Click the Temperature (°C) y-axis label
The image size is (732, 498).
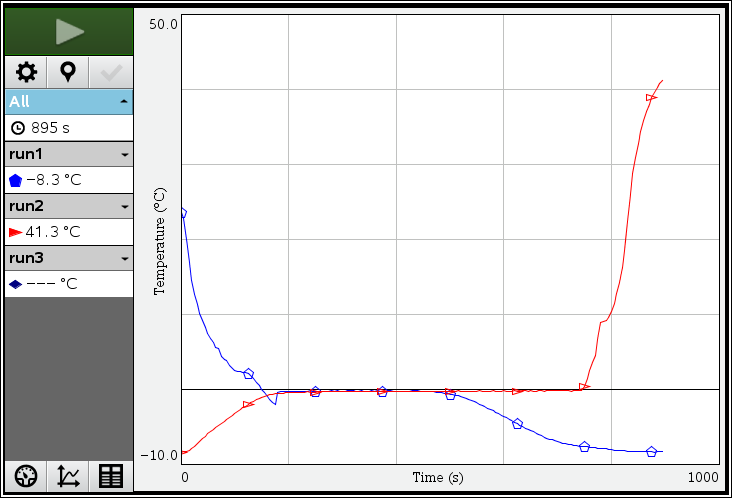(x=159, y=242)
